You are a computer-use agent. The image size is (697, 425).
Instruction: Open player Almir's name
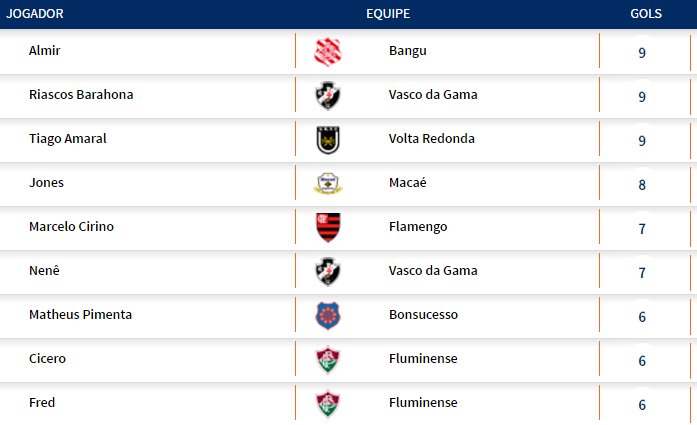tap(45, 50)
